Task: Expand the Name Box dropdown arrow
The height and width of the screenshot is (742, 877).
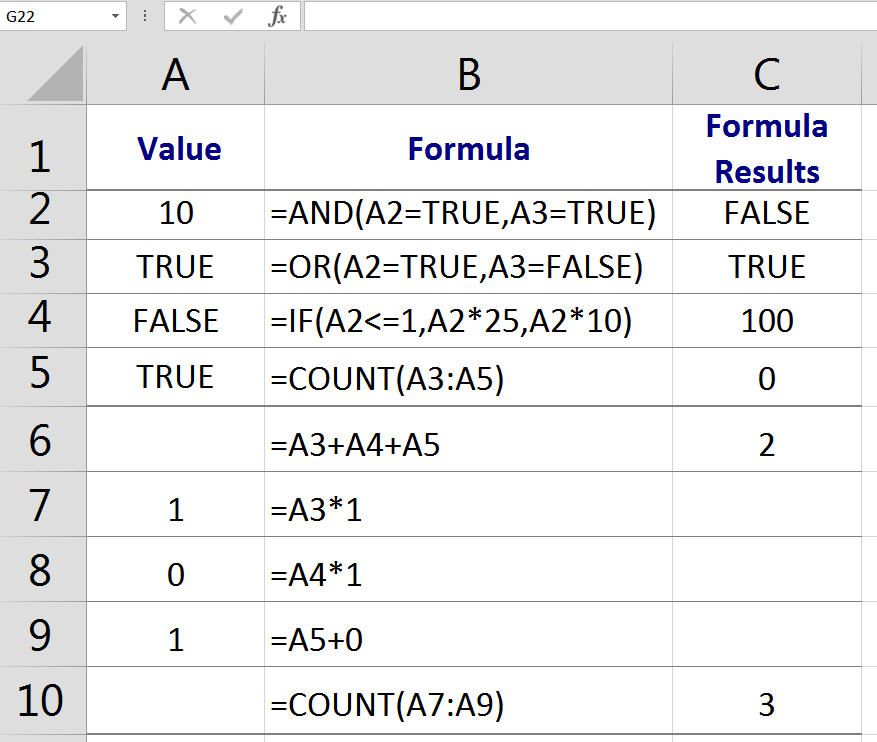Action: coord(116,16)
